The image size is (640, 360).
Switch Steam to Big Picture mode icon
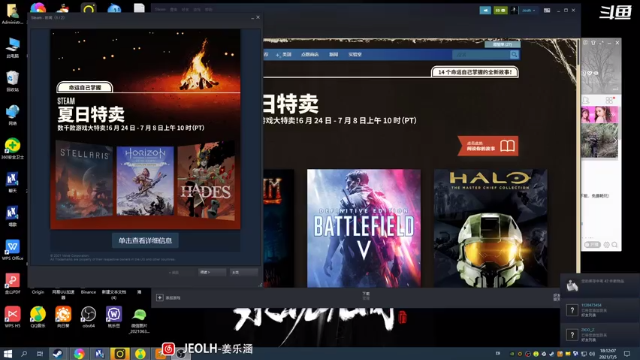pyautogui.click(x=547, y=10)
